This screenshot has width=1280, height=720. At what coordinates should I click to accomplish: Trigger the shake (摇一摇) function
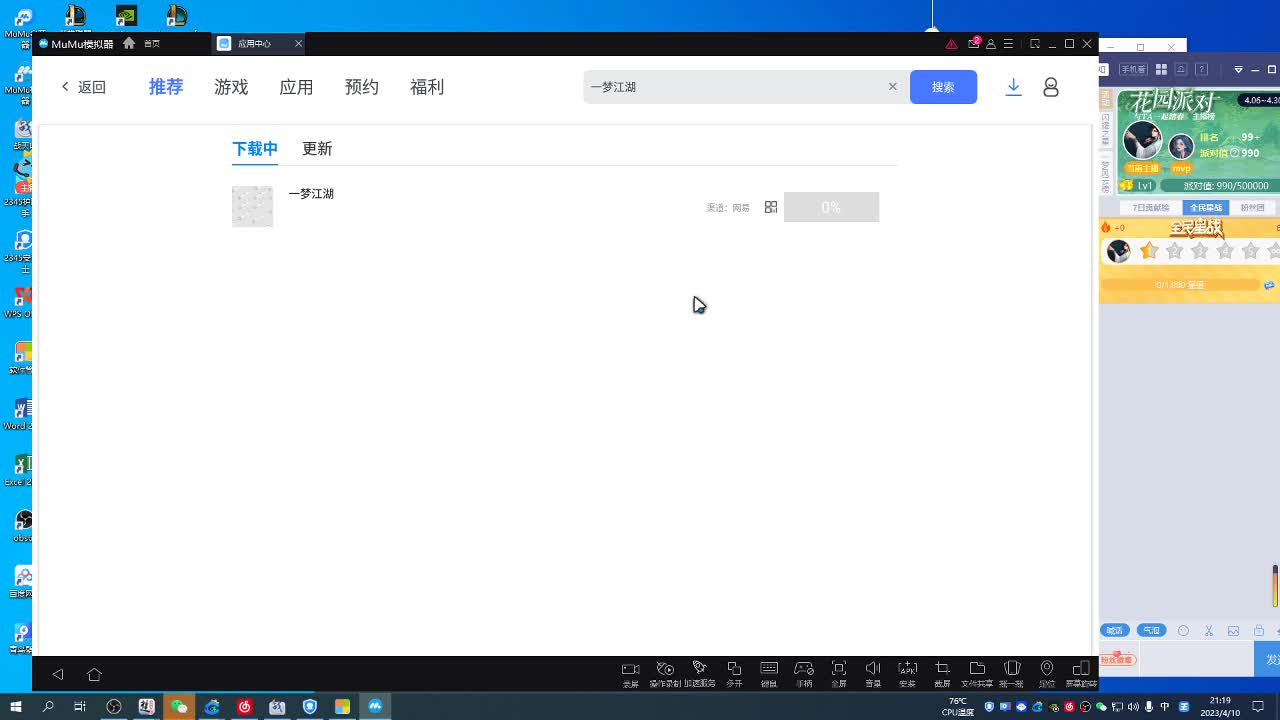[x=1012, y=674]
